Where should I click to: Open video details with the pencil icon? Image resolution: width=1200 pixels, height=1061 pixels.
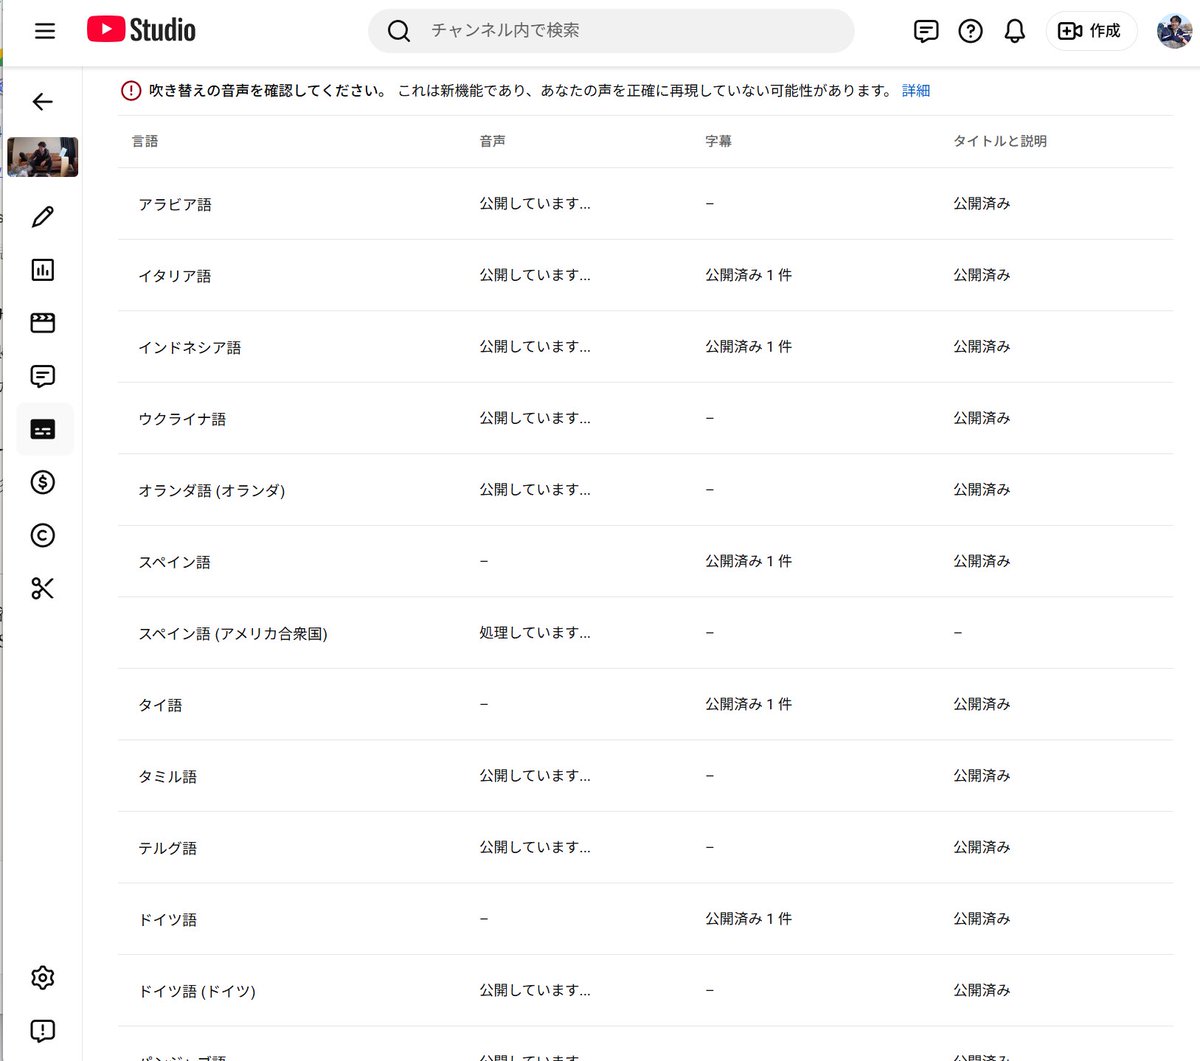click(42, 216)
